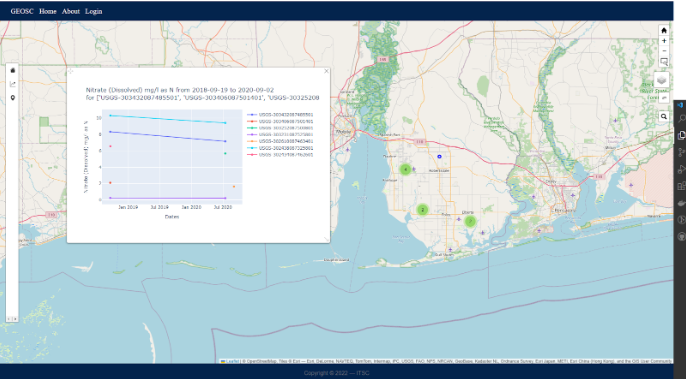
Task: Click the small curved arrow map control
Action: tap(664, 98)
